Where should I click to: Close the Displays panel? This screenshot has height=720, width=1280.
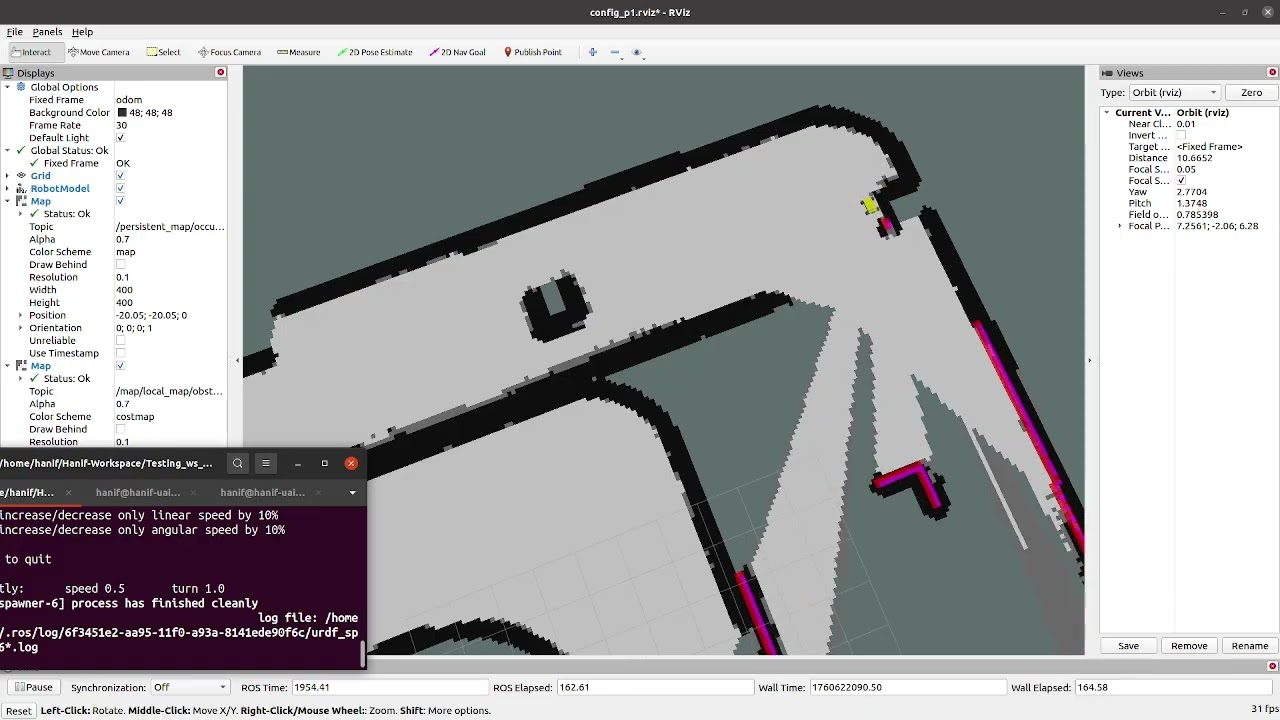pos(221,73)
